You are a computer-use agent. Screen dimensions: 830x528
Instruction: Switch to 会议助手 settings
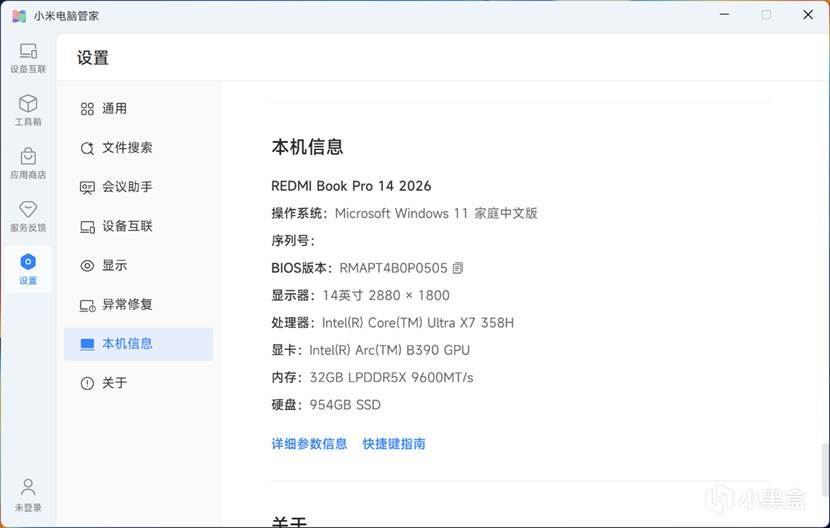click(138, 187)
